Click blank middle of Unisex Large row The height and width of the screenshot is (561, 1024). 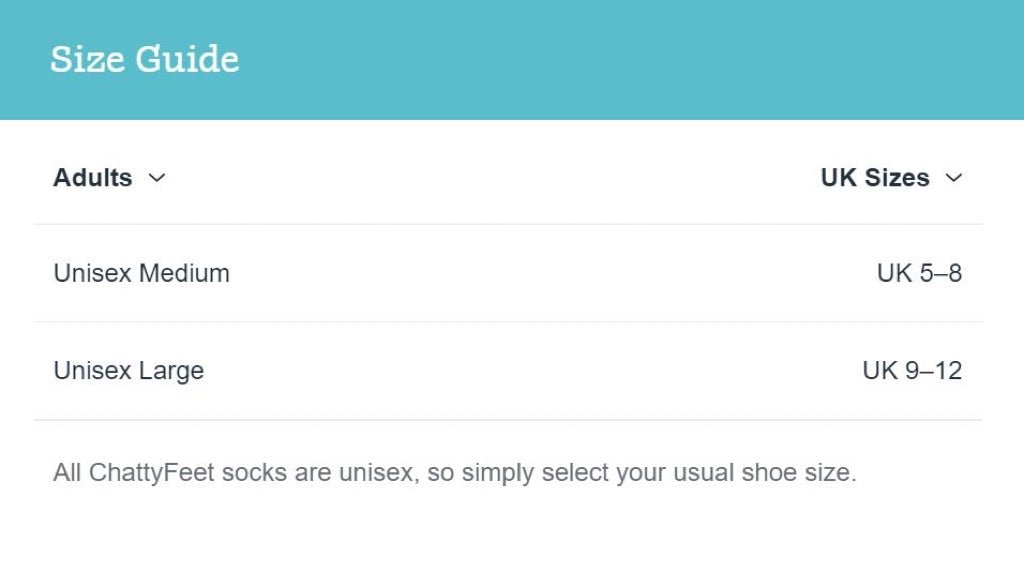tap(532, 371)
